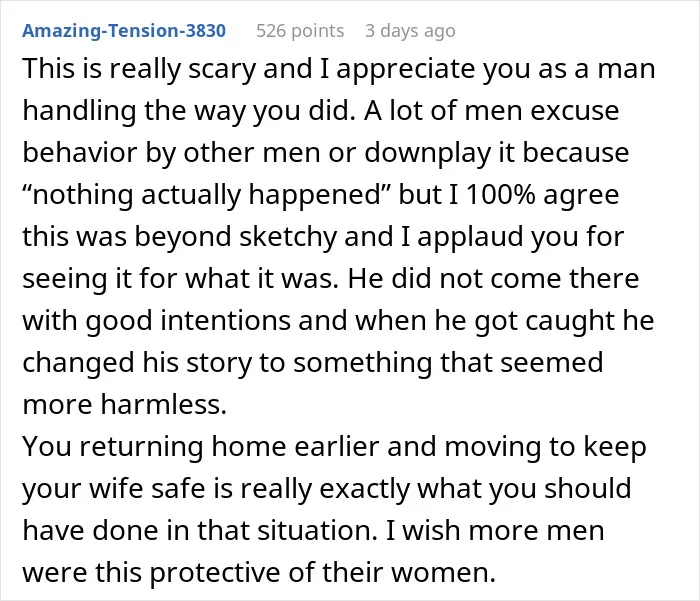Viewport: 700px width, 601px height.
Task: Click the last line 'protective of their women'
Action: pos(322,572)
